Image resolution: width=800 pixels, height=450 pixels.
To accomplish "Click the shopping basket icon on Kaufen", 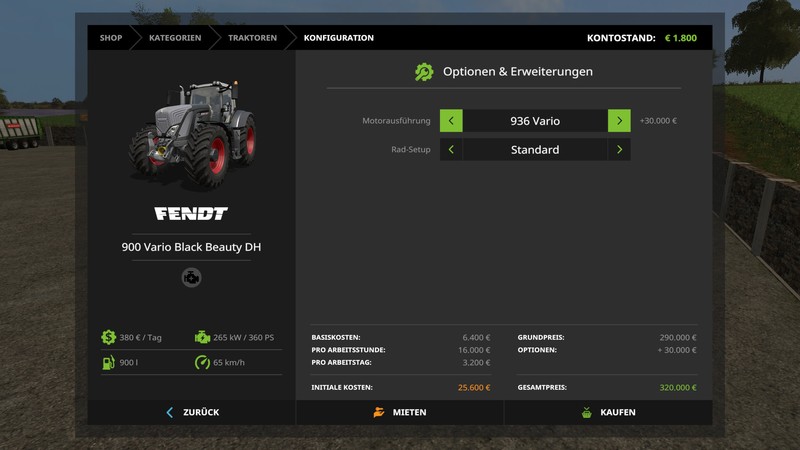I will 587,412.
